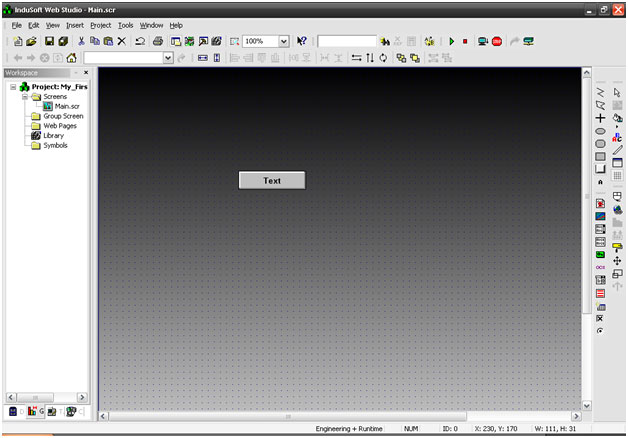Viewport: 628px width, 438px height.
Task: Select Main.scr in the workspace tree
Action: [x=67, y=106]
